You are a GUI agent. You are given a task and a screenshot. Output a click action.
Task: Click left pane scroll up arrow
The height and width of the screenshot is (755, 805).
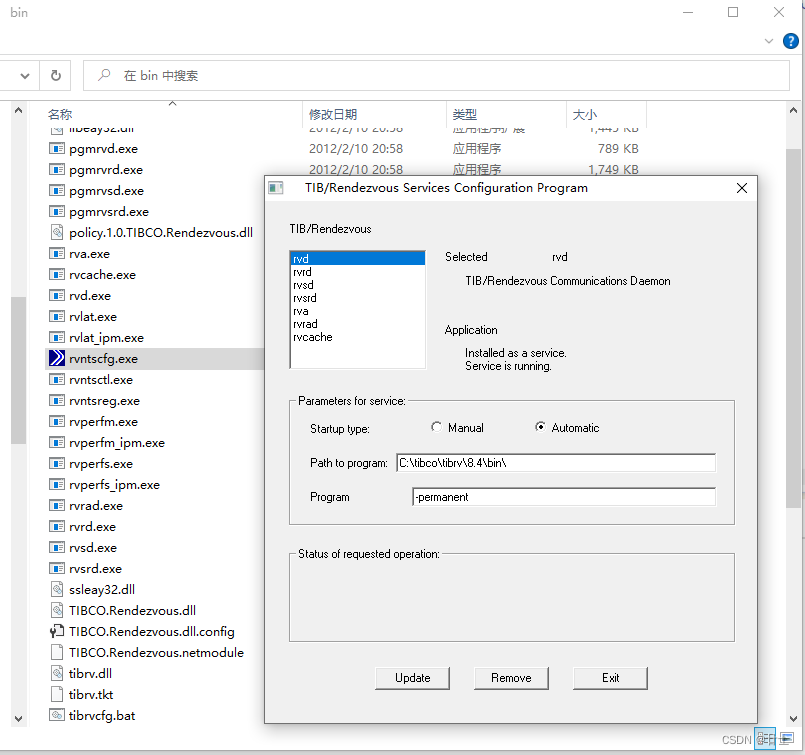(18, 110)
